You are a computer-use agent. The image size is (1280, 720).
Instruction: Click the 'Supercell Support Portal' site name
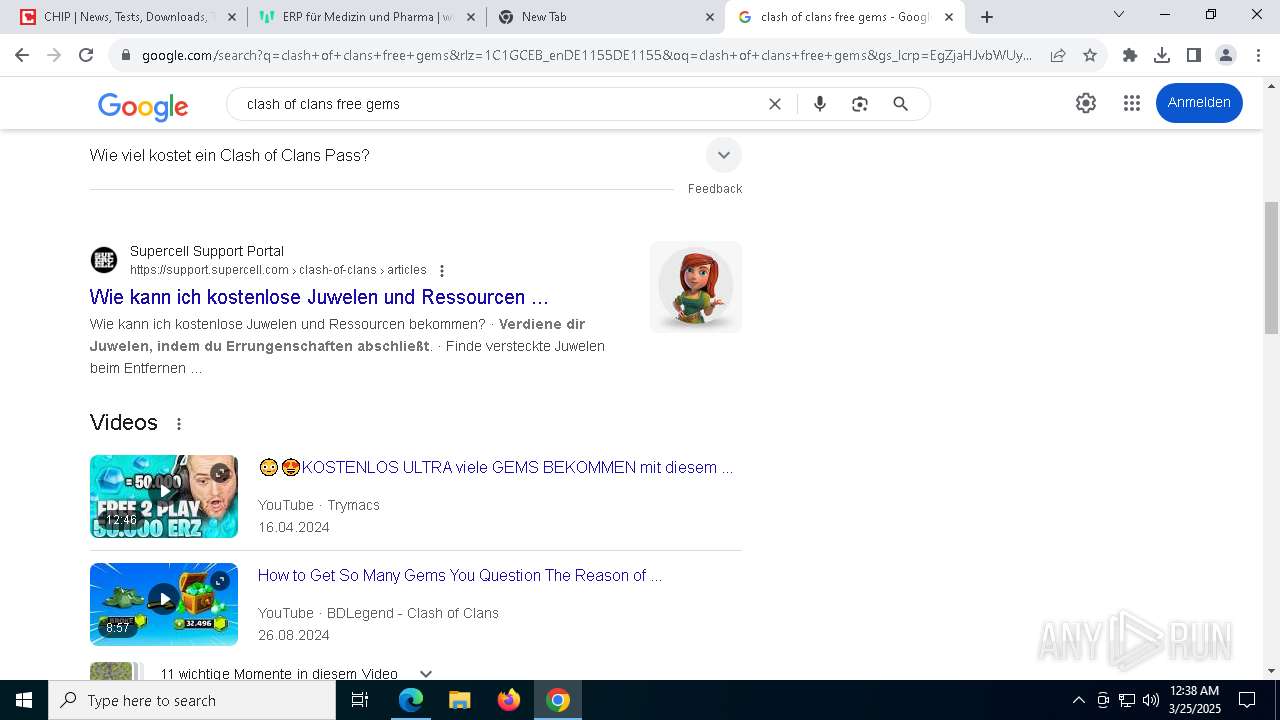tap(207, 251)
